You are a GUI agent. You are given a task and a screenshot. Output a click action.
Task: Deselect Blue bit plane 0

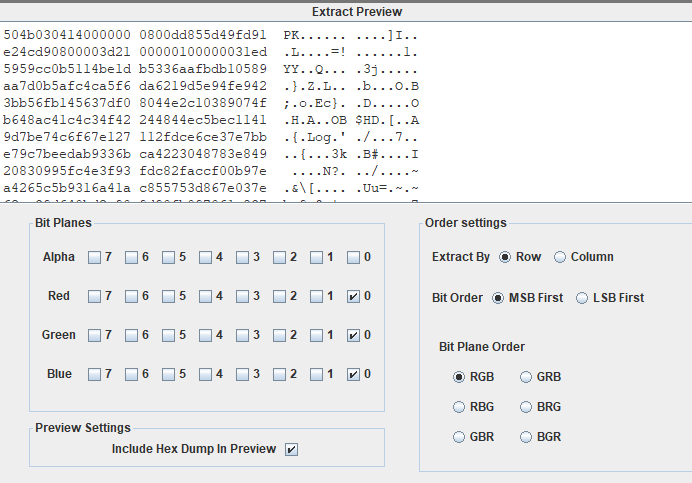click(354, 374)
